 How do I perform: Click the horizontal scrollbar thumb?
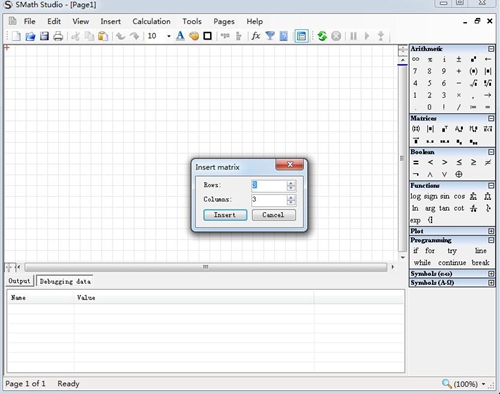[x=206, y=267]
